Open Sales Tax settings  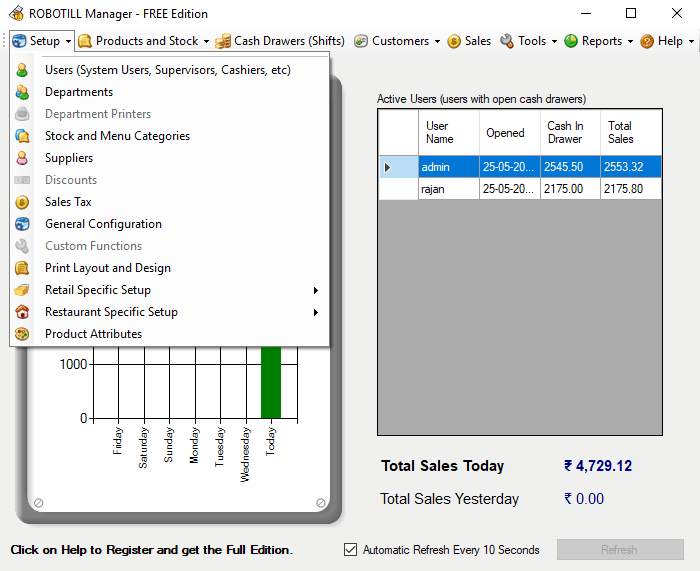pos(68,202)
